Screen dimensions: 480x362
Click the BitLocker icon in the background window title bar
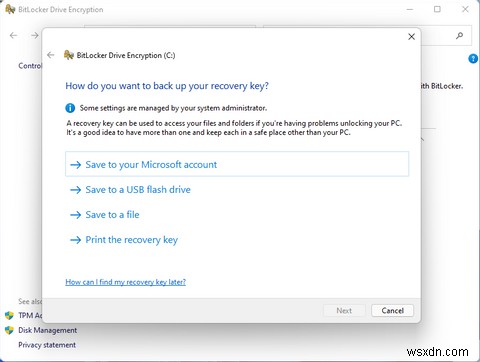(x=10, y=9)
